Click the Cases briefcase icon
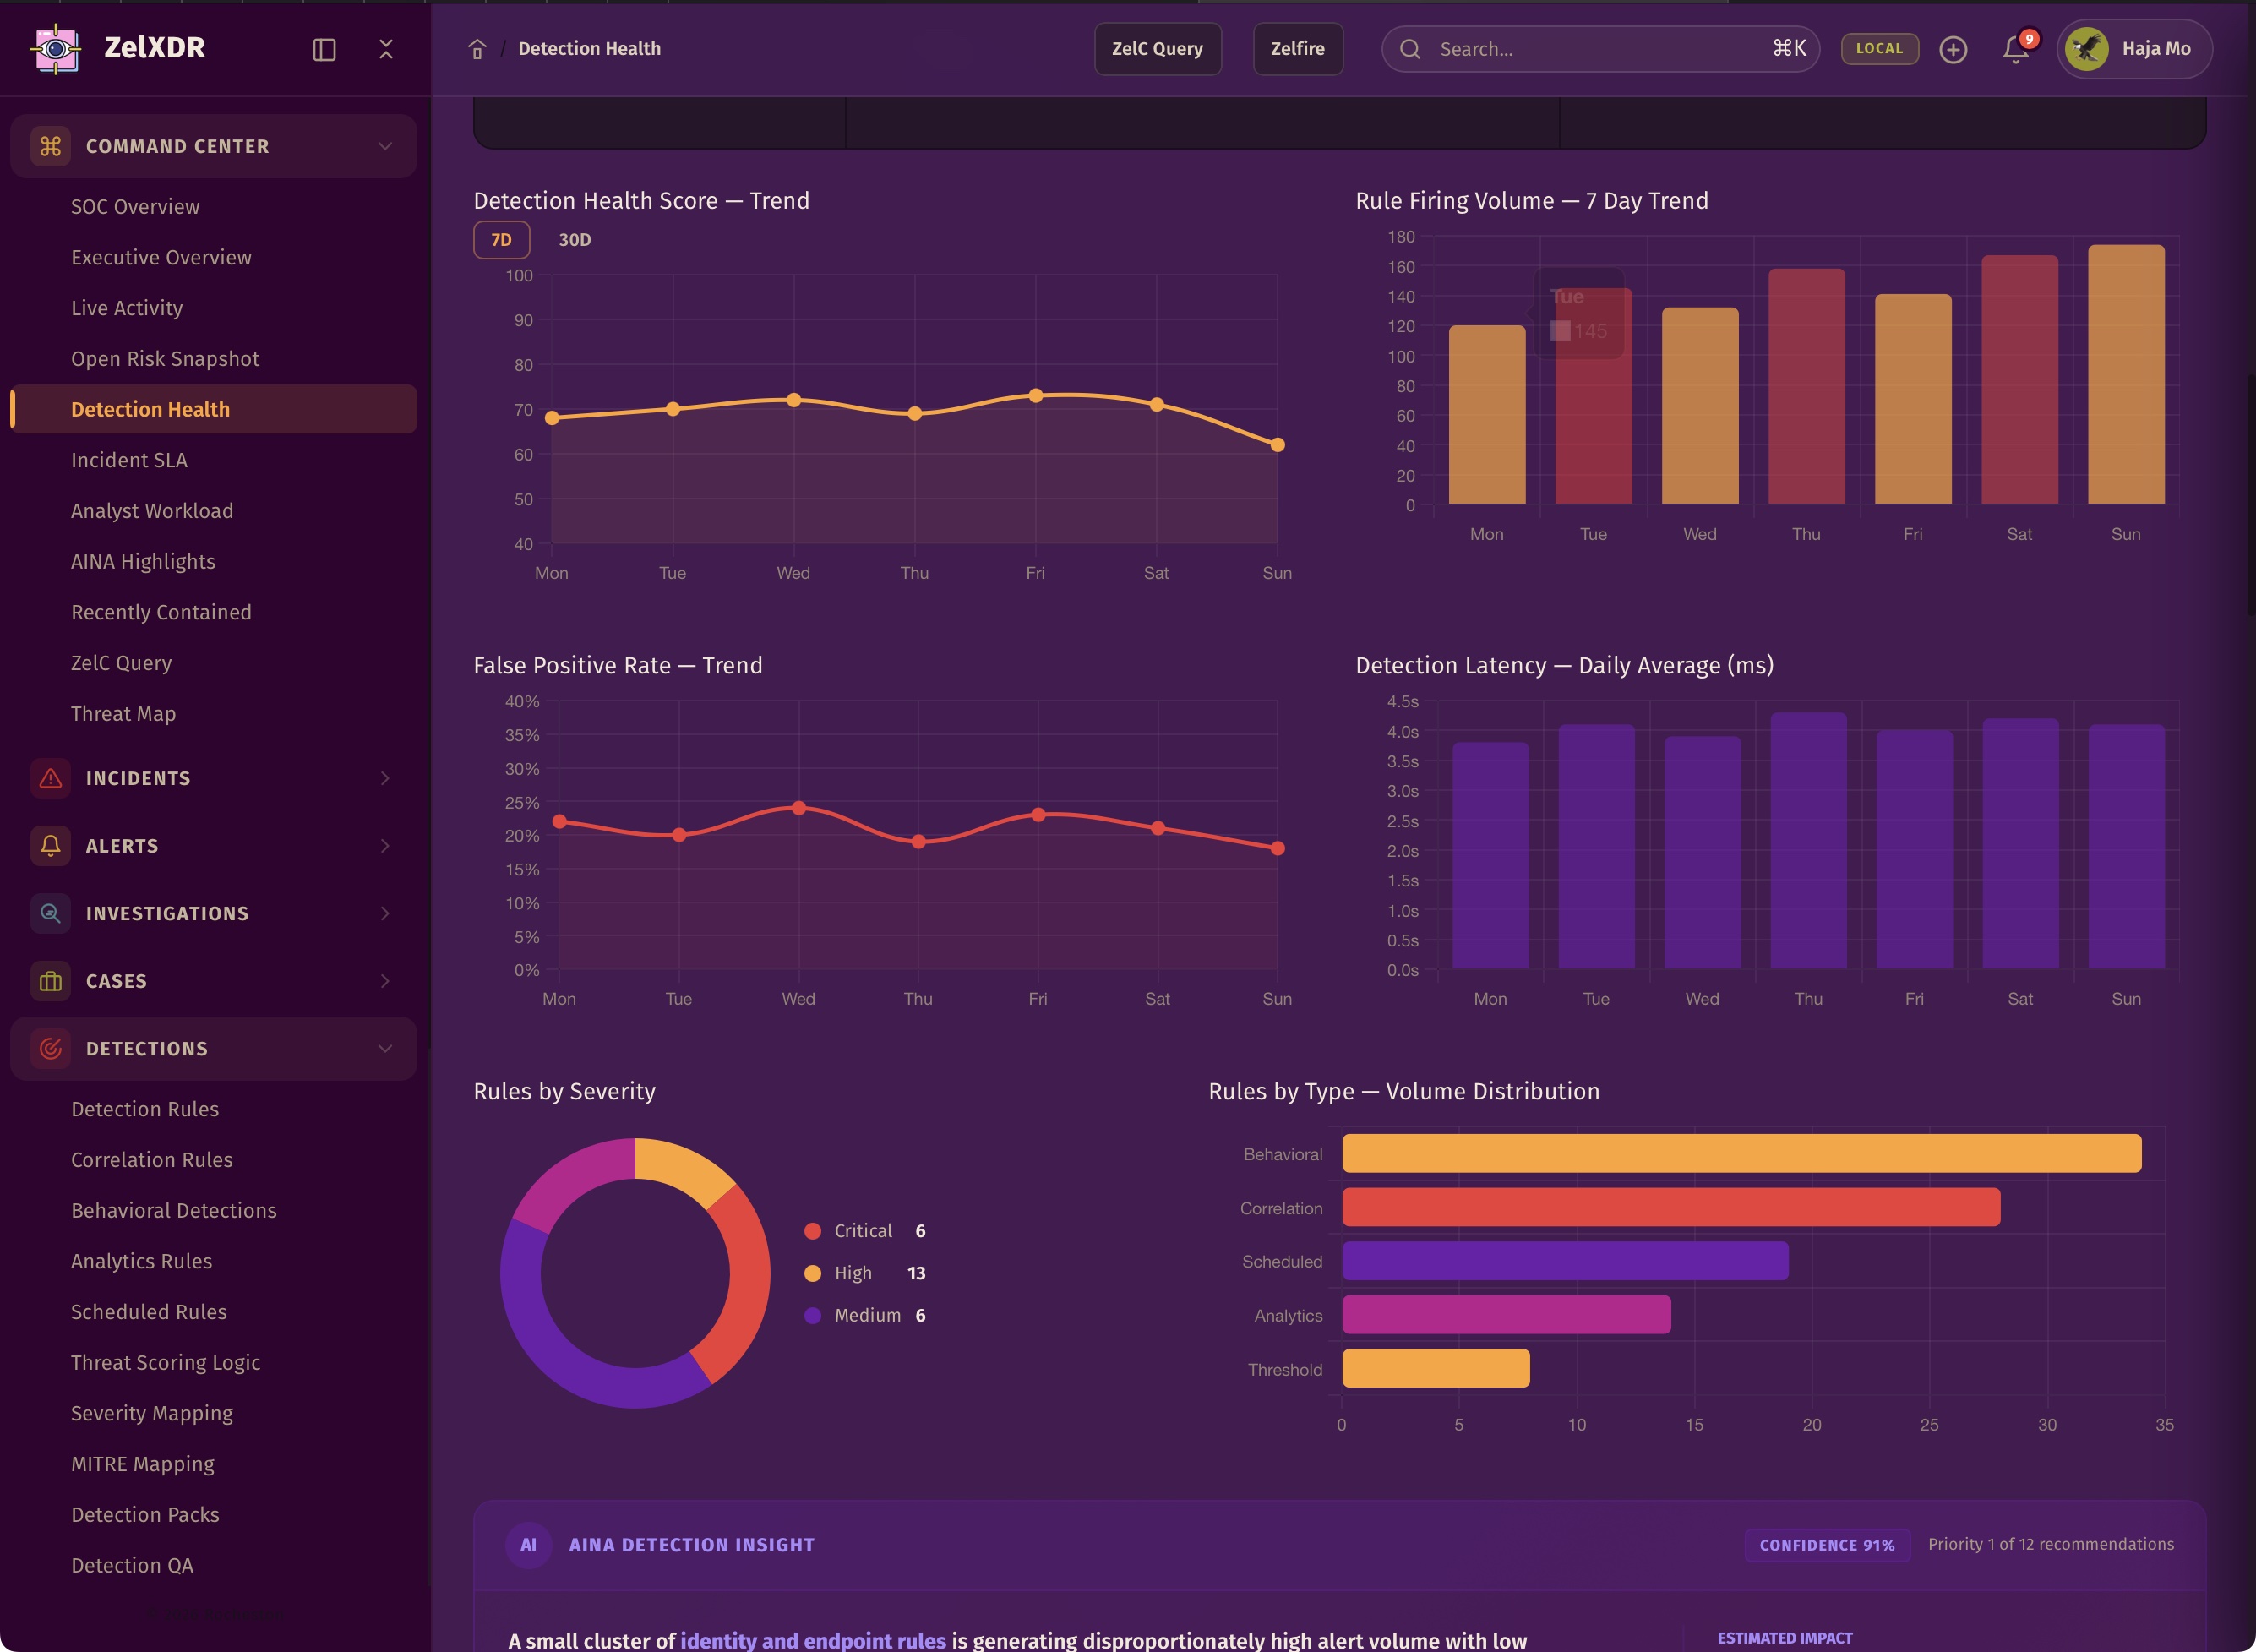2256x1652 pixels. click(x=50, y=981)
